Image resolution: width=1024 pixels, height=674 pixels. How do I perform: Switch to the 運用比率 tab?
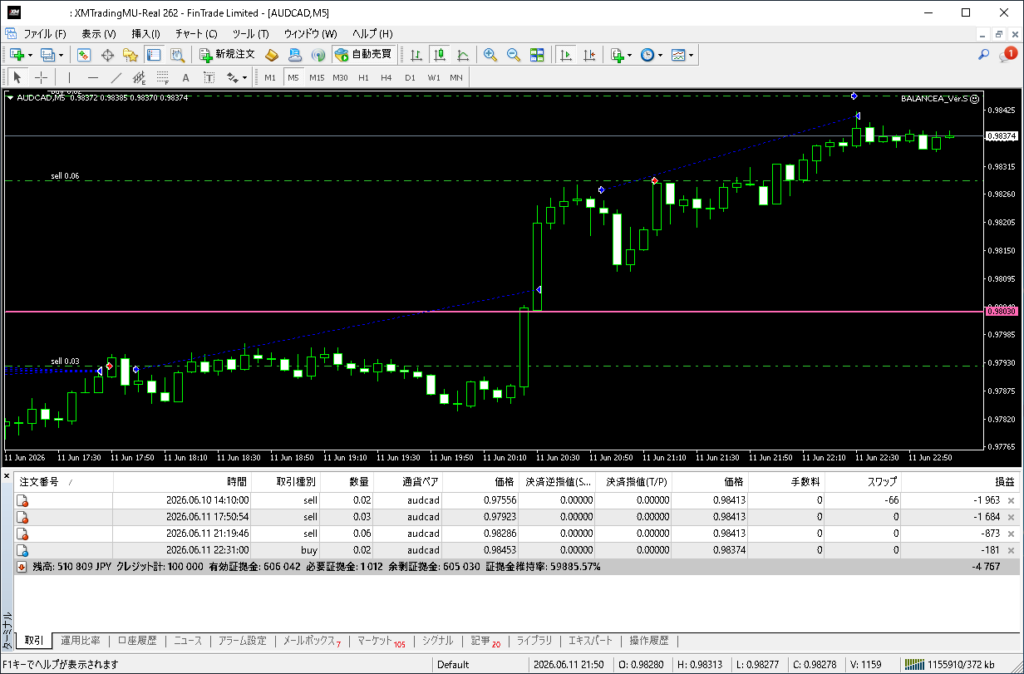(81, 641)
